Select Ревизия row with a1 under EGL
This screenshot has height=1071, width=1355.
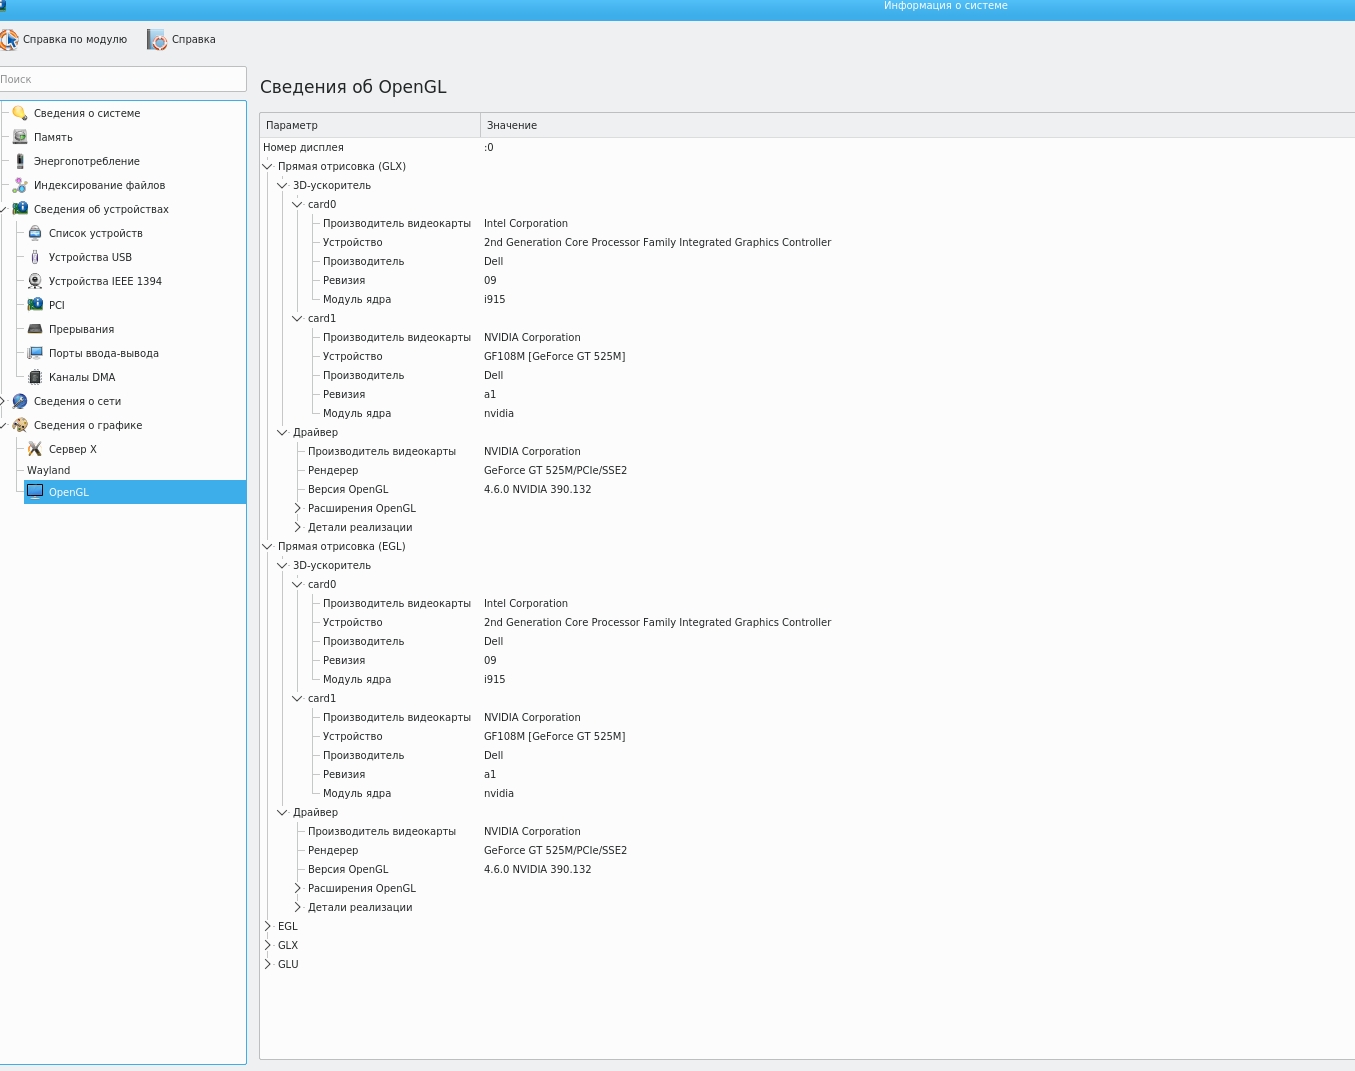point(807,774)
